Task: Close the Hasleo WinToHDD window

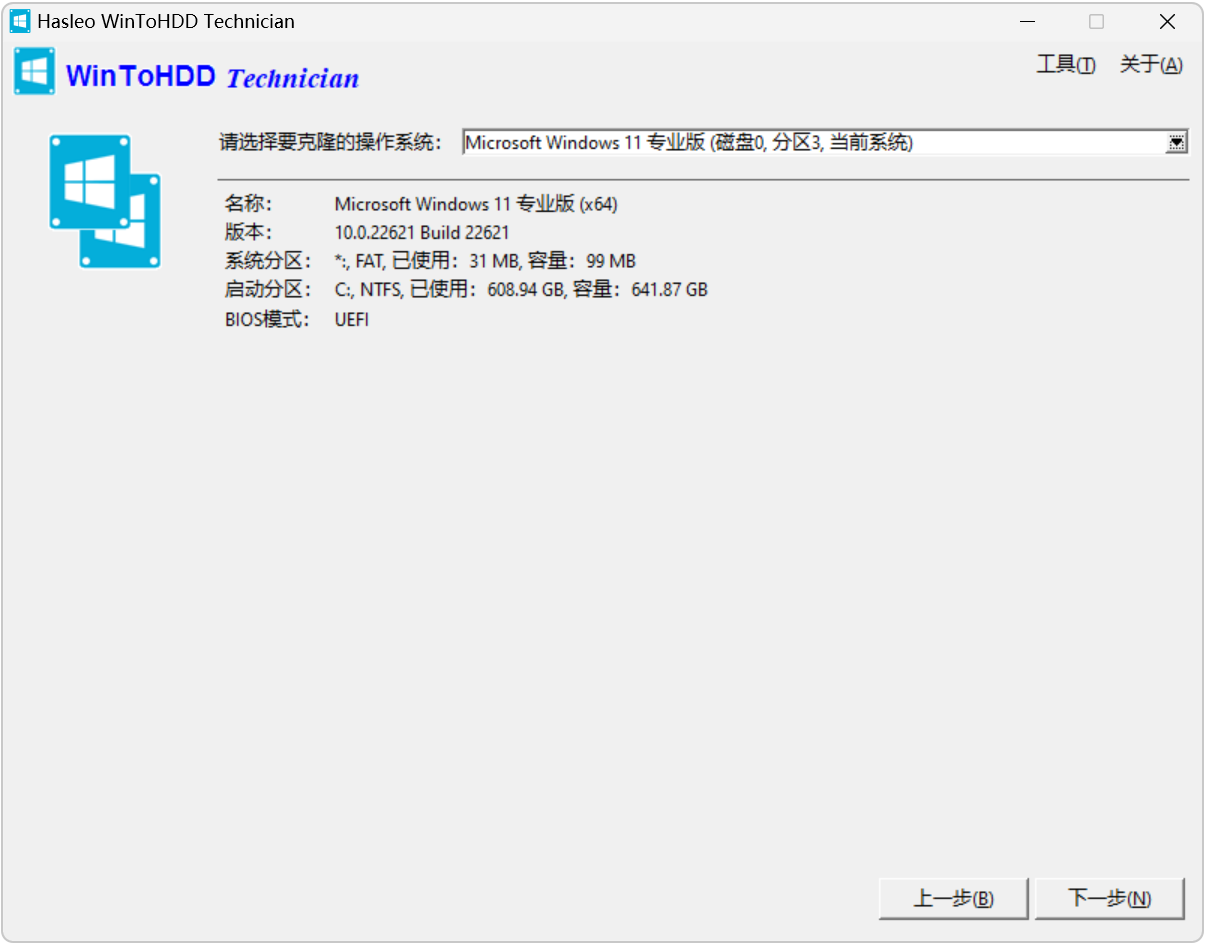Action: pos(1167,22)
